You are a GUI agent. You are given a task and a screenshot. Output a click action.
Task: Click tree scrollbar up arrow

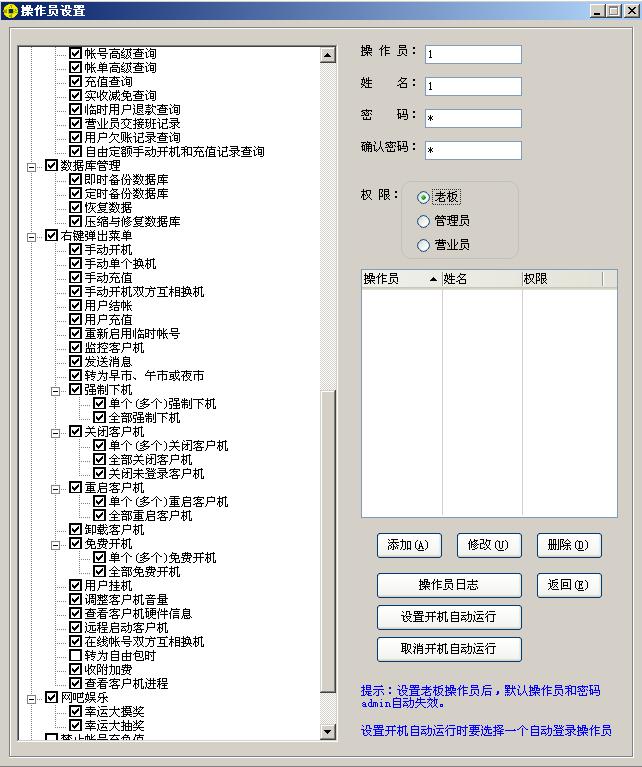(x=328, y=55)
